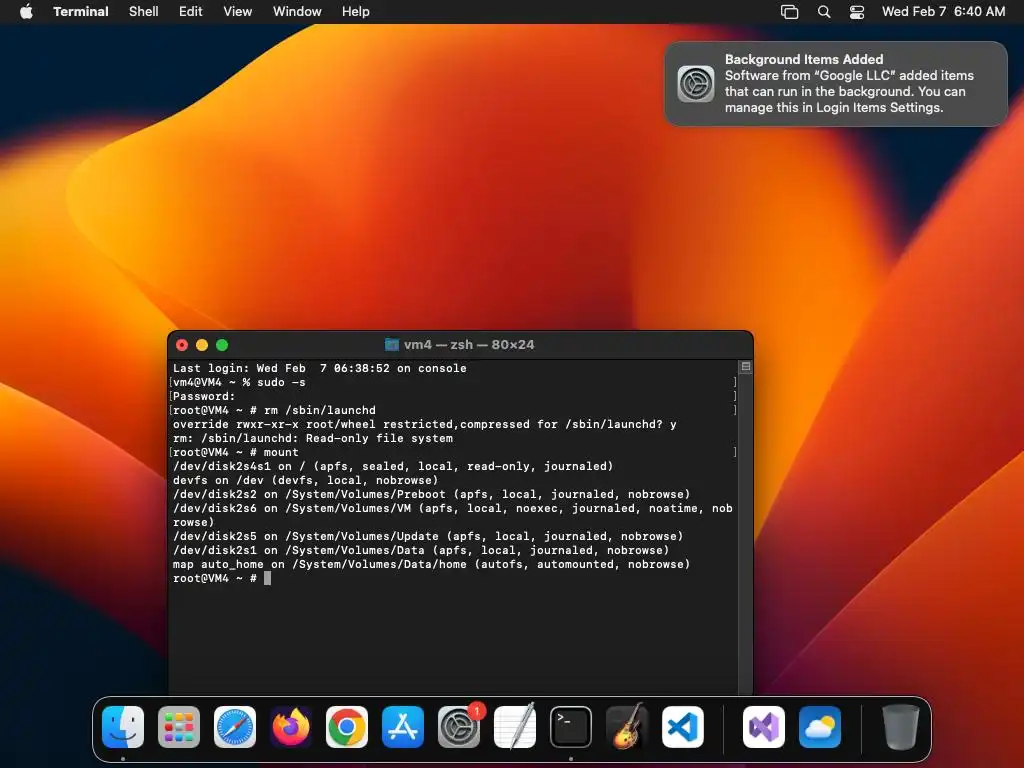The width and height of the screenshot is (1024, 768).
Task: Open TextEdit from the dock
Action: click(515, 727)
